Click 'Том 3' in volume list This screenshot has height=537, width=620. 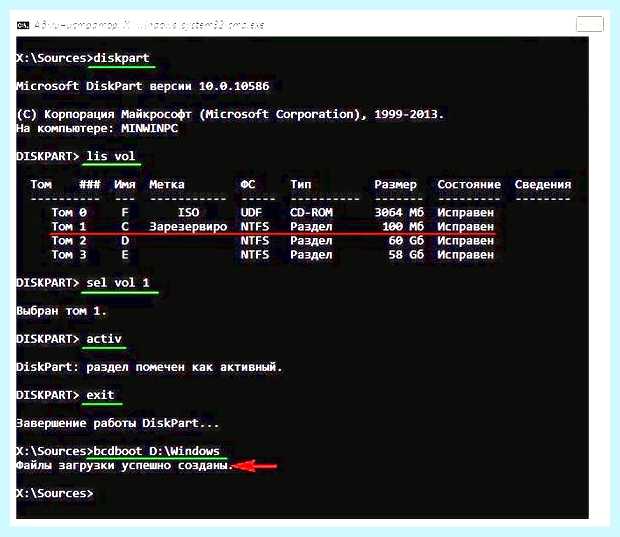click(69, 255)
